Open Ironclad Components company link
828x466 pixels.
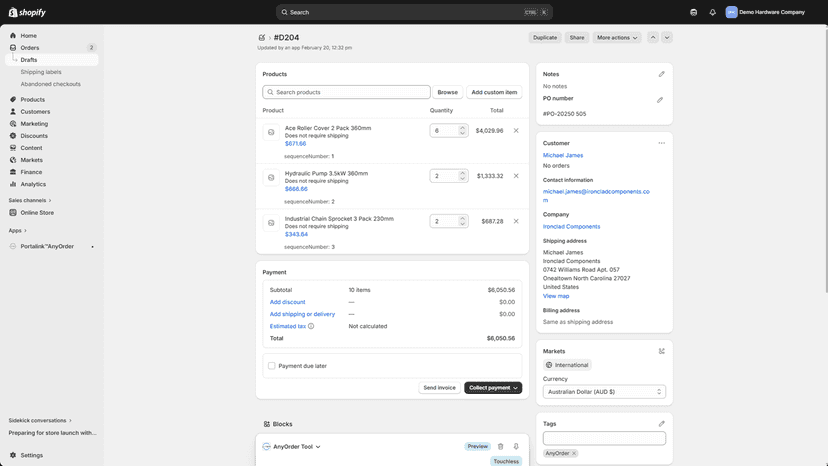571,227
